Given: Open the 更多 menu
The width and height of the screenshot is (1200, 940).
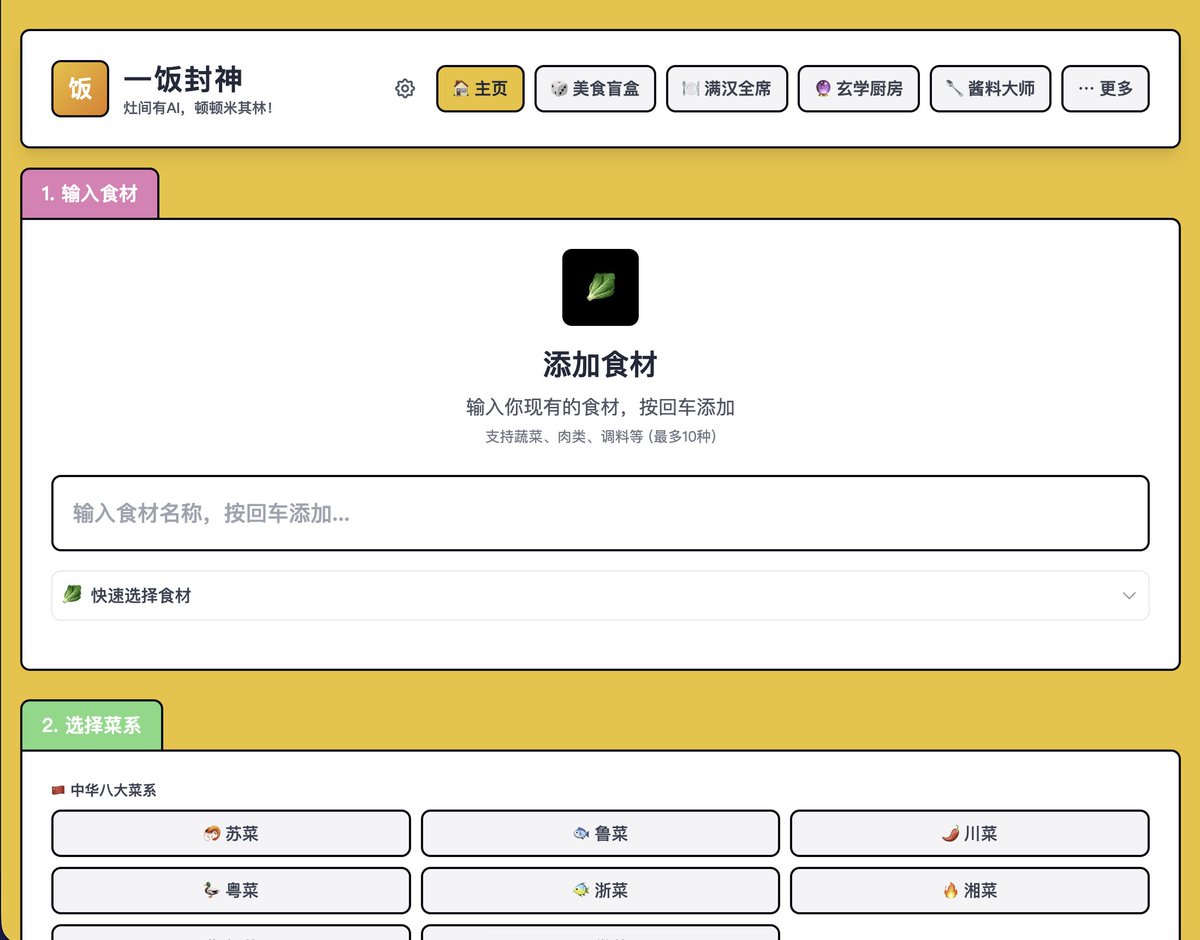Looking at the screenshot, I should [1105, 89].
